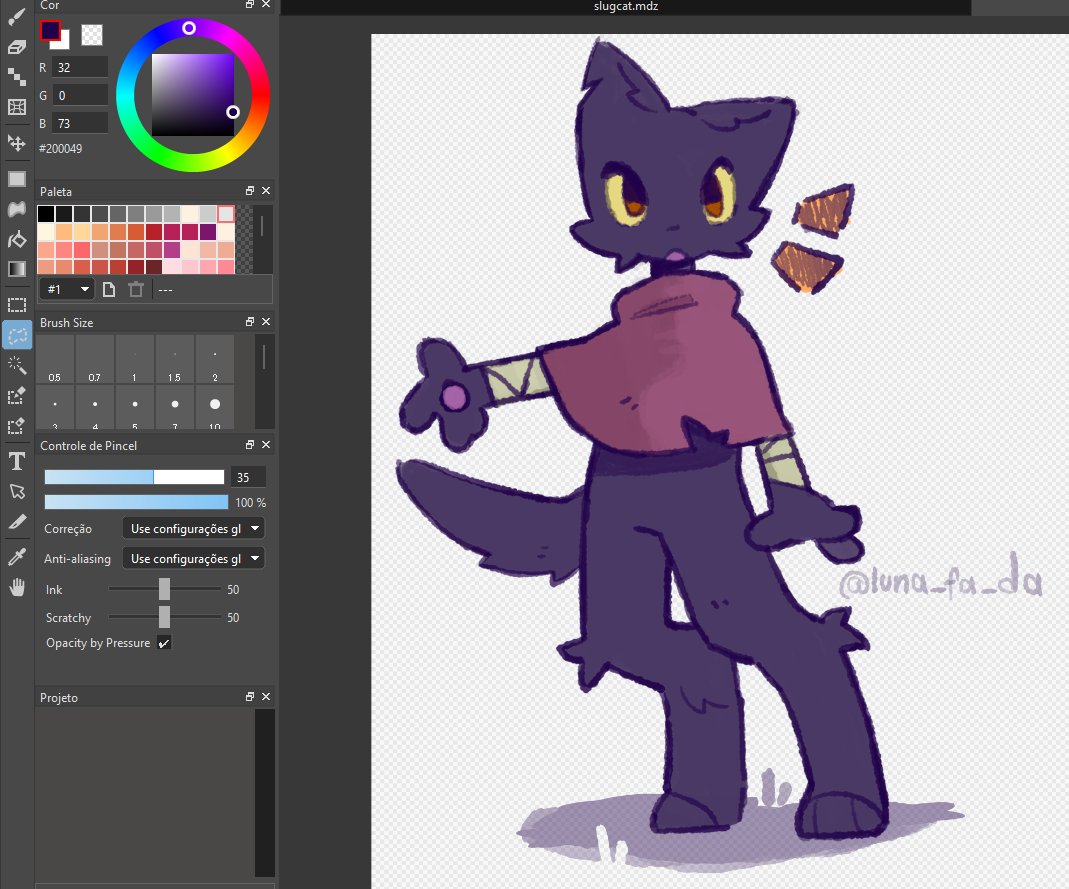Click the hue ring color wheel handle

[189, 28]
